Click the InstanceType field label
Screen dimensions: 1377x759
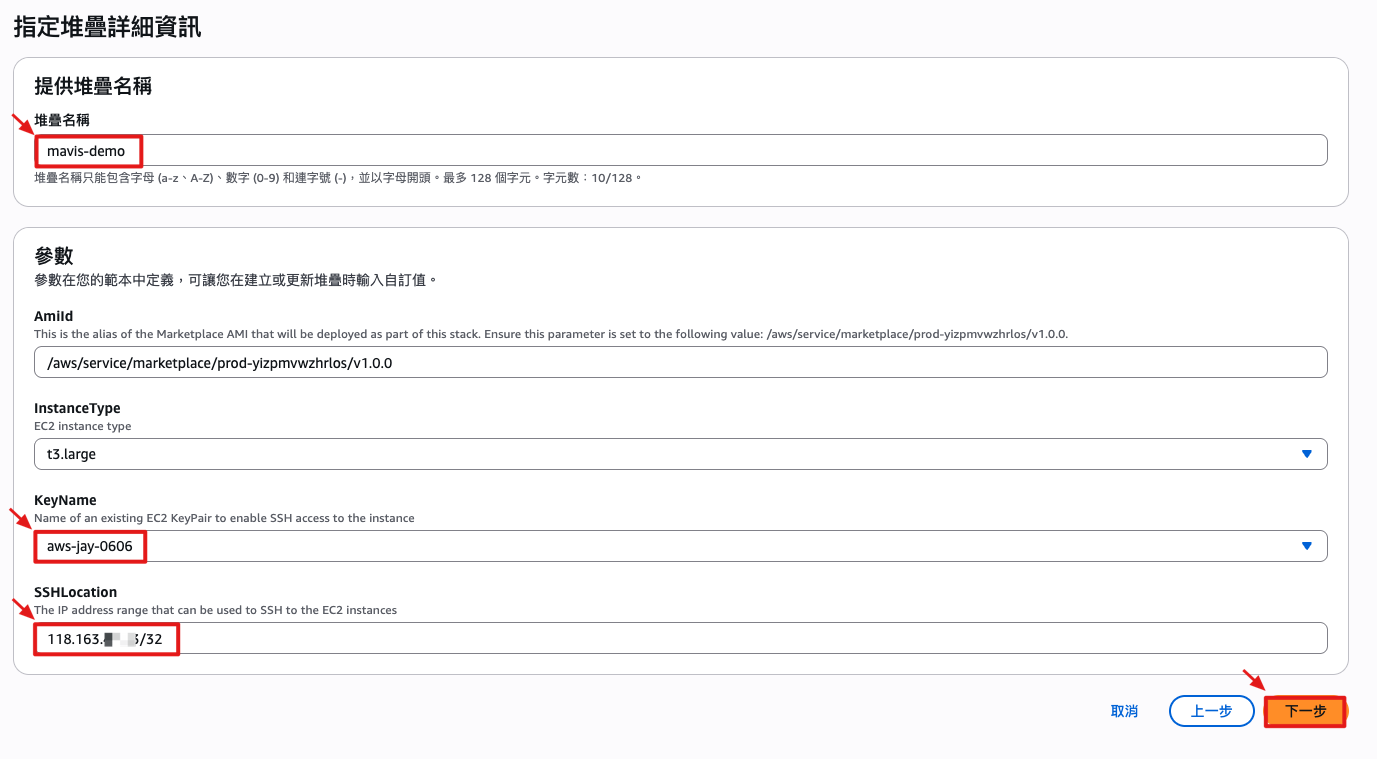pos(77,408)
